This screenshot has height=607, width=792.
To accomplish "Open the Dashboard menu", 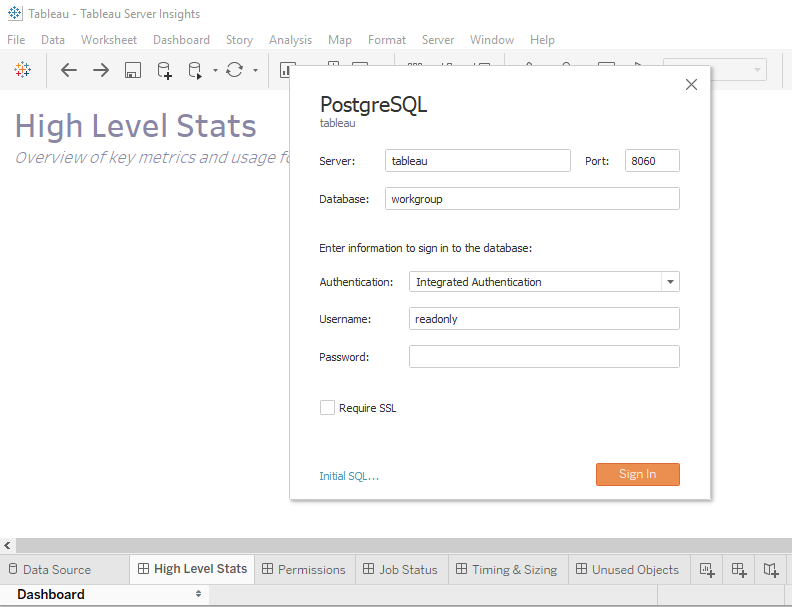I will (x=181, y=40).
